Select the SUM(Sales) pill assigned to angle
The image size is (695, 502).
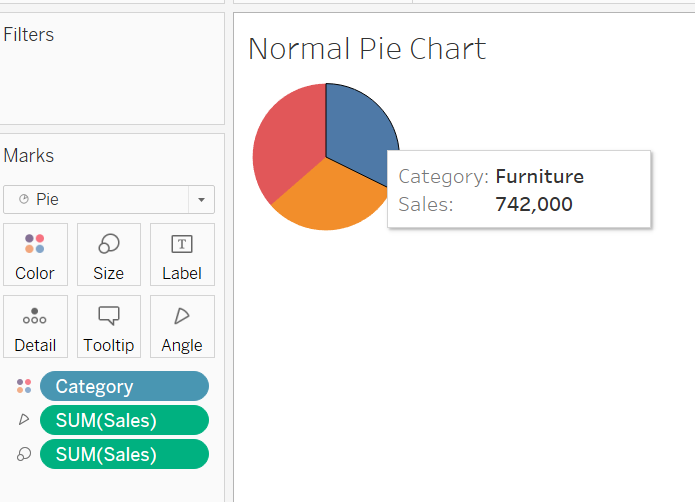[124, 420]
